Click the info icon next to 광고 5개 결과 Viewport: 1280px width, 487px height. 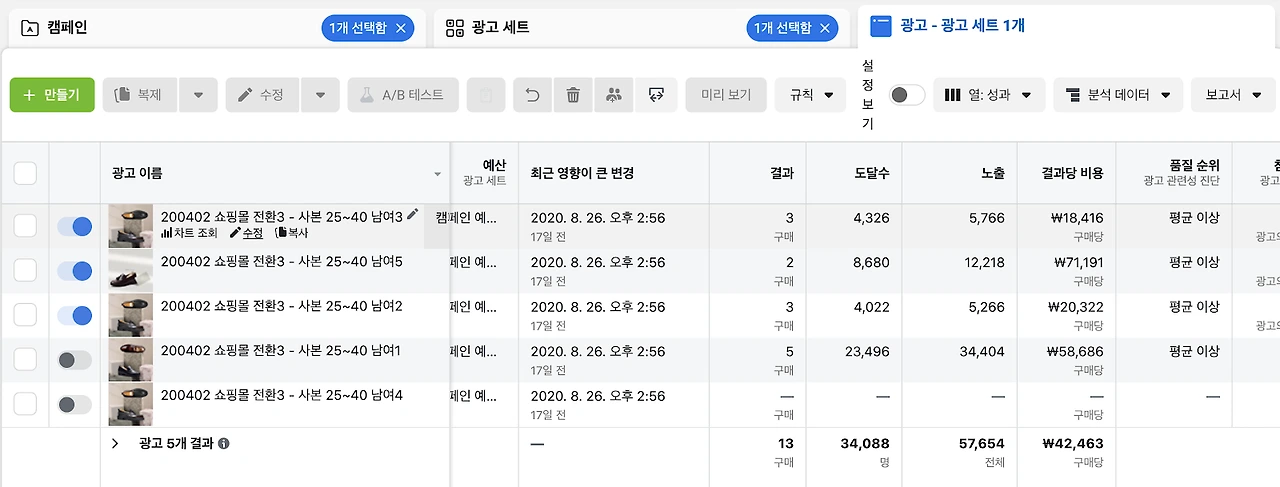tap(223, 443)
